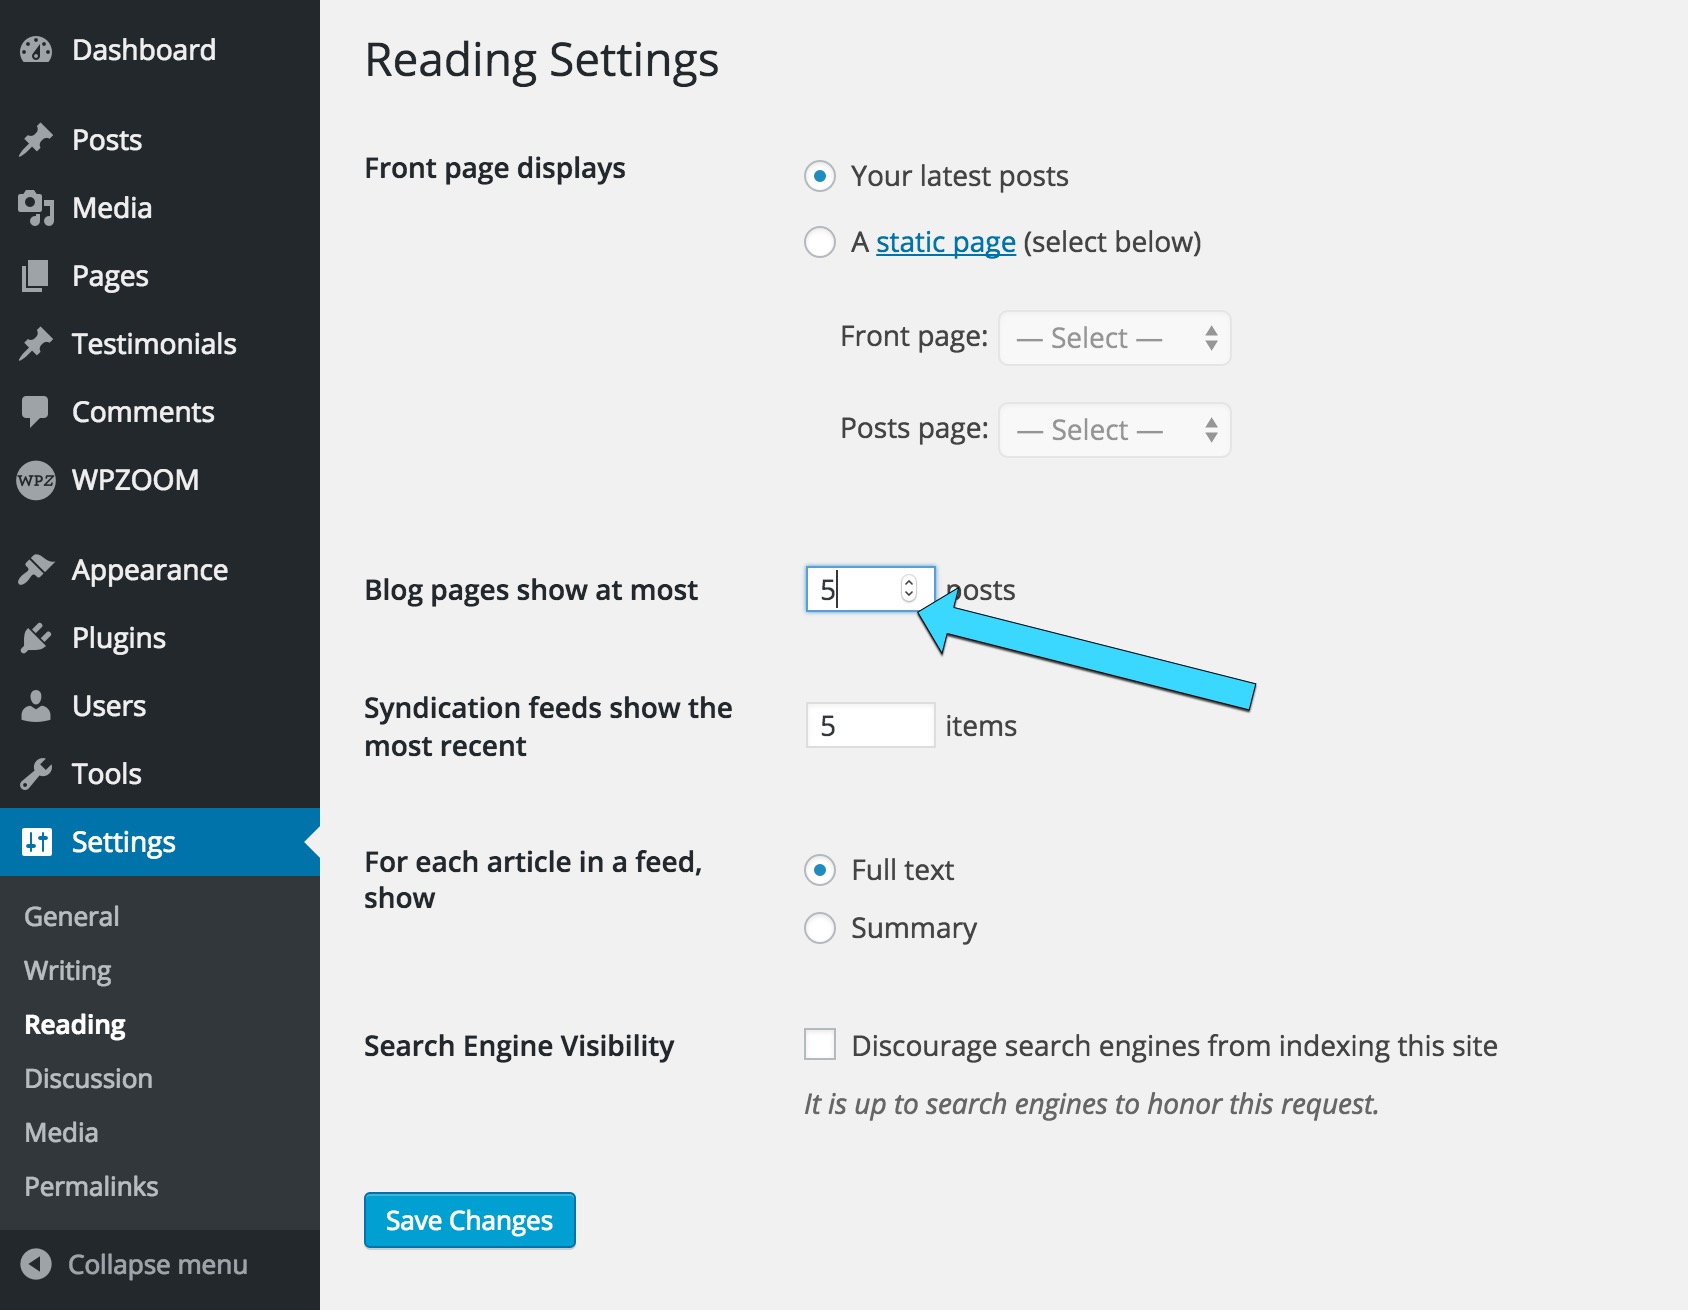Click the Syndication feeds show the most recent label
Screen dimensions: 1688x1310
point(548,727)
